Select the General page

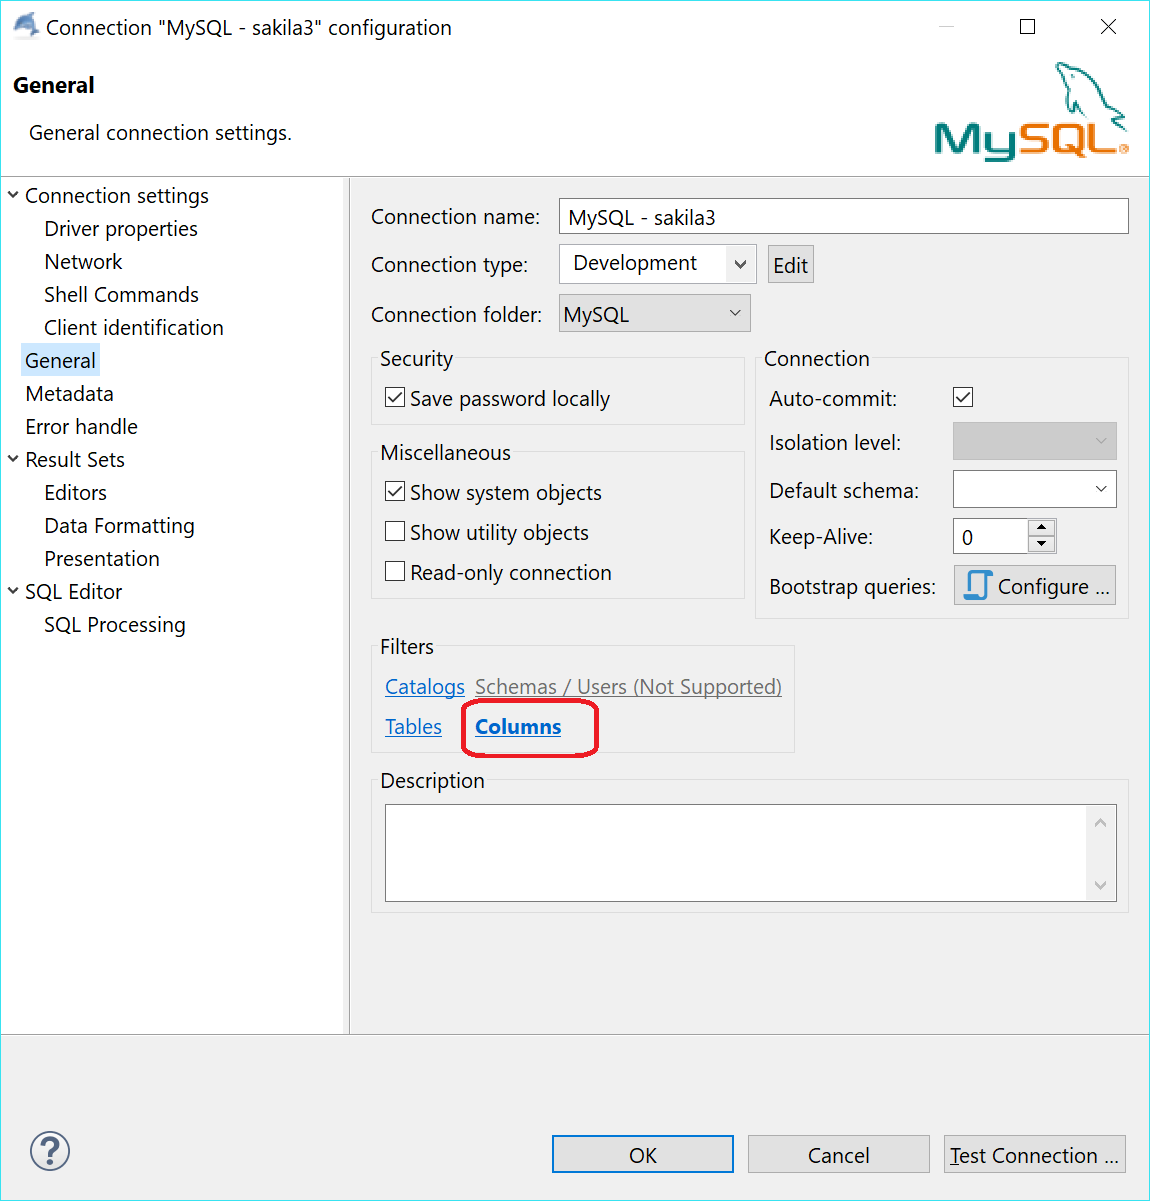coord(60,361)
